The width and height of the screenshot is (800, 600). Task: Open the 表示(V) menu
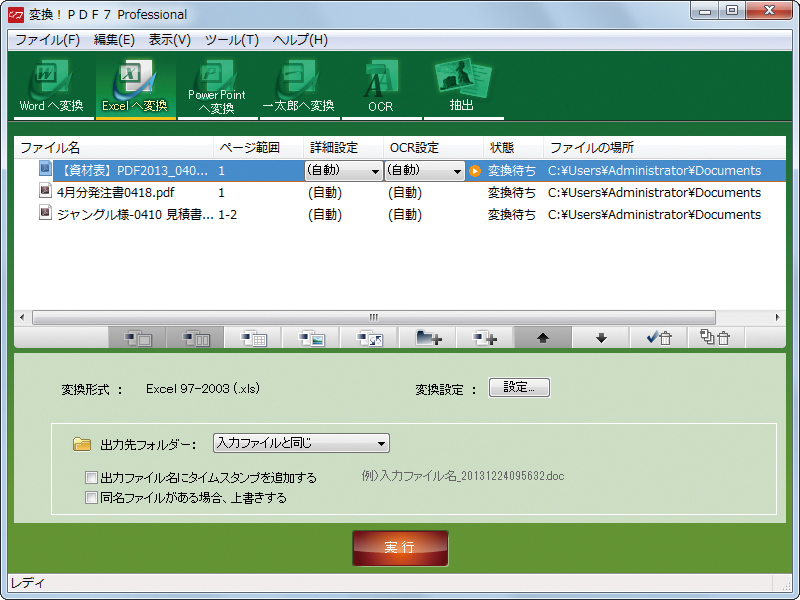click(169, 40)
